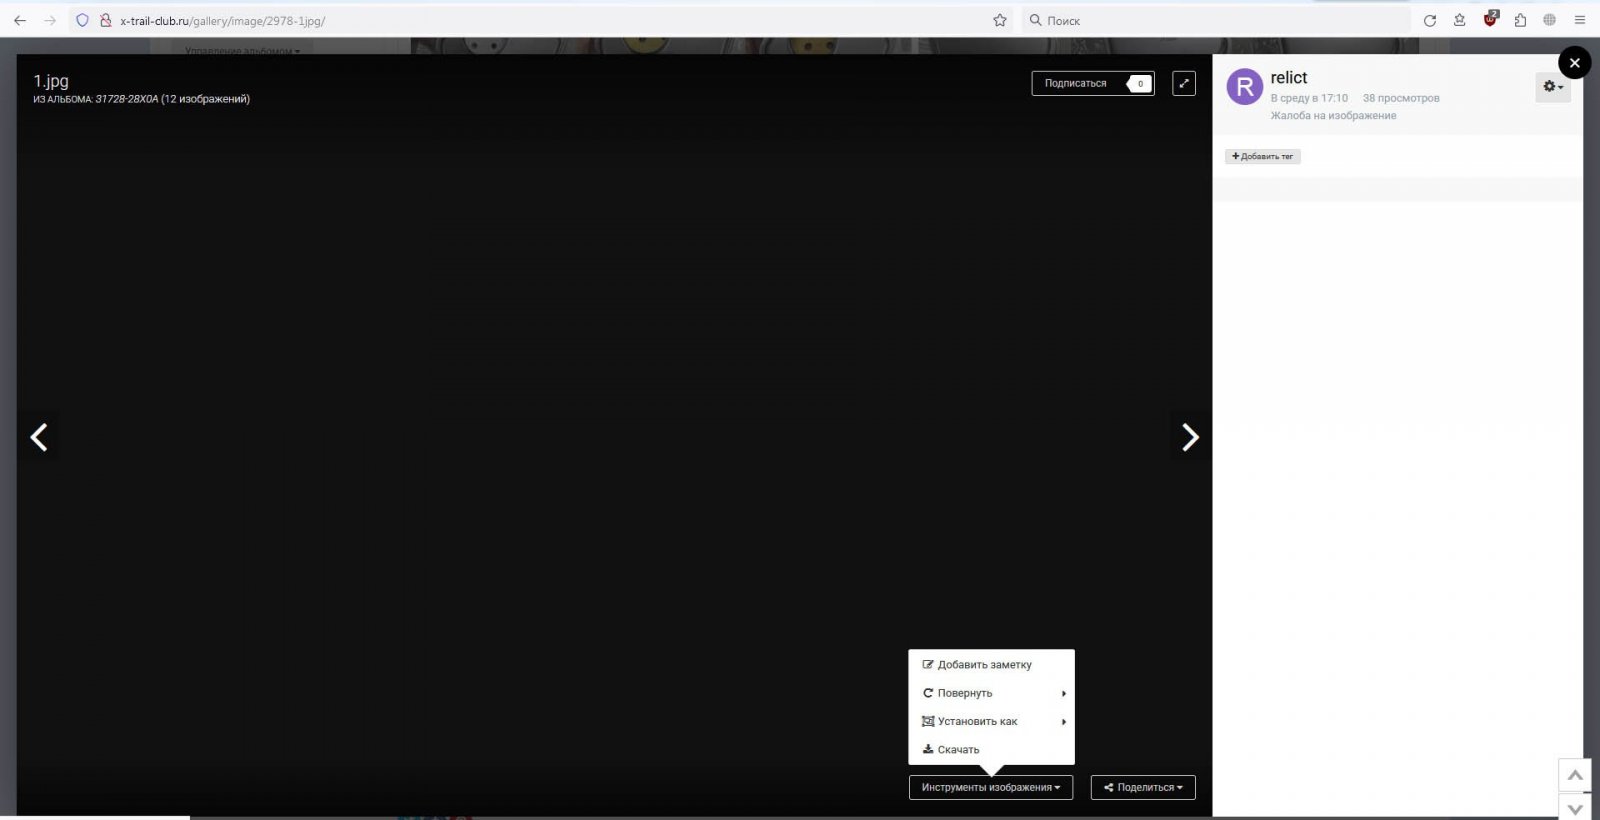The height and width of the screenshot is (820, 1600).
Task: Open the Поделиться share dropdown
Action: point(1142,788)
